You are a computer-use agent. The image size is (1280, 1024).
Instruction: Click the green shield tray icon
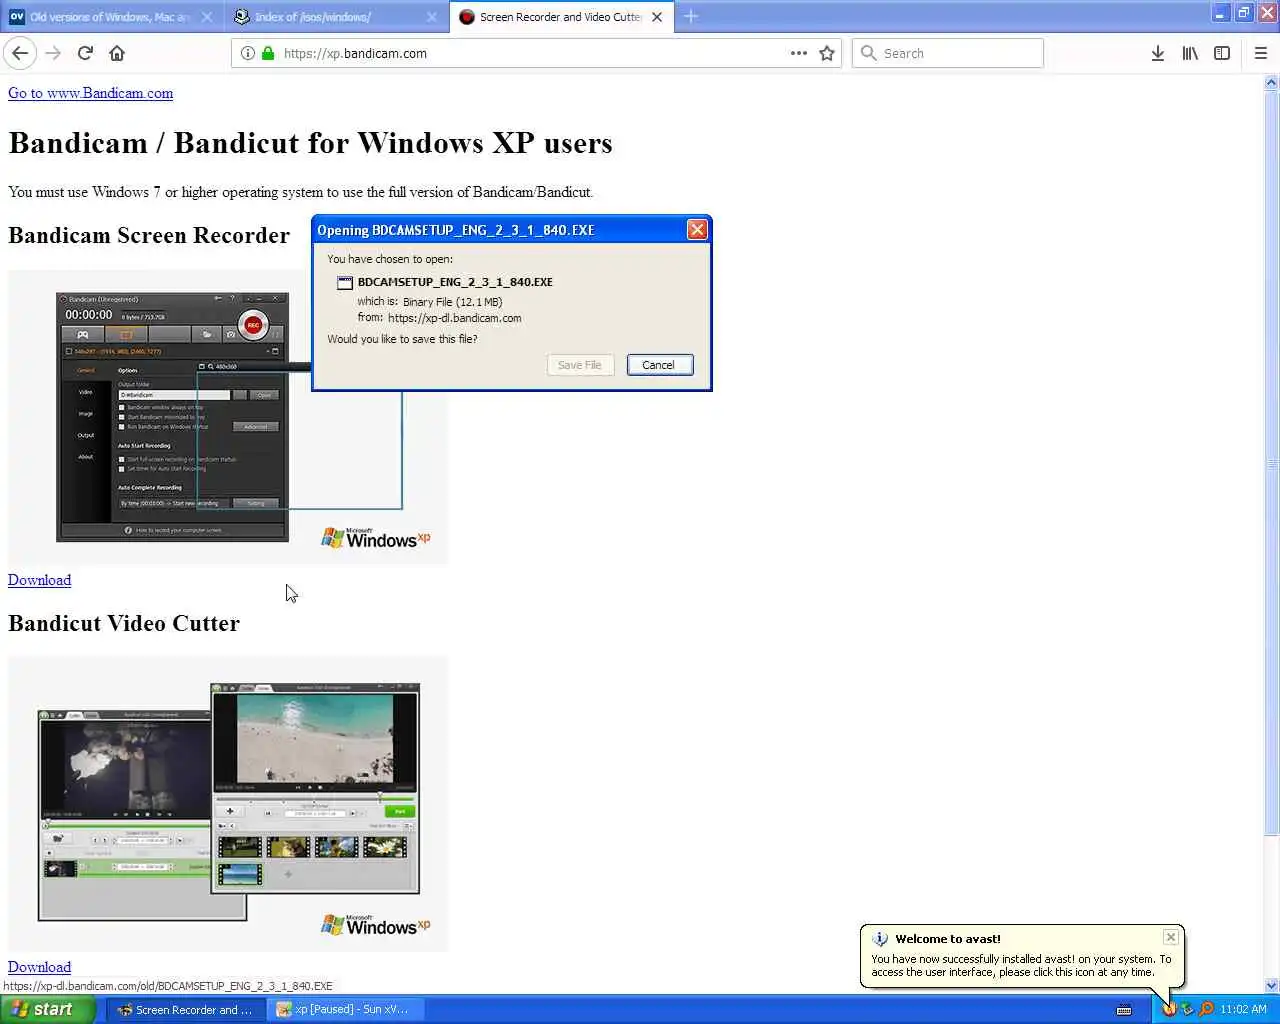tap(1187, 1009)
